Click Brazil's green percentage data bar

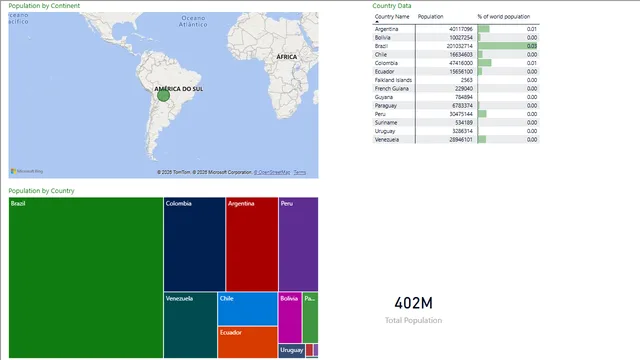pyautogui.click(x=507, y=46)
